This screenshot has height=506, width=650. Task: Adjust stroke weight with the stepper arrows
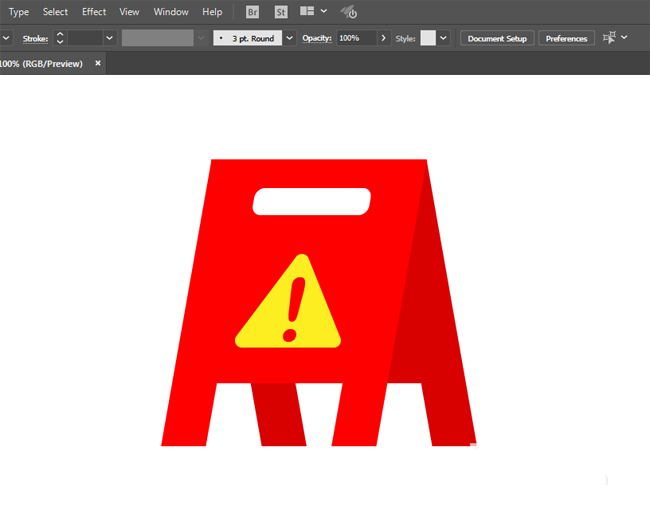(60, 38)
